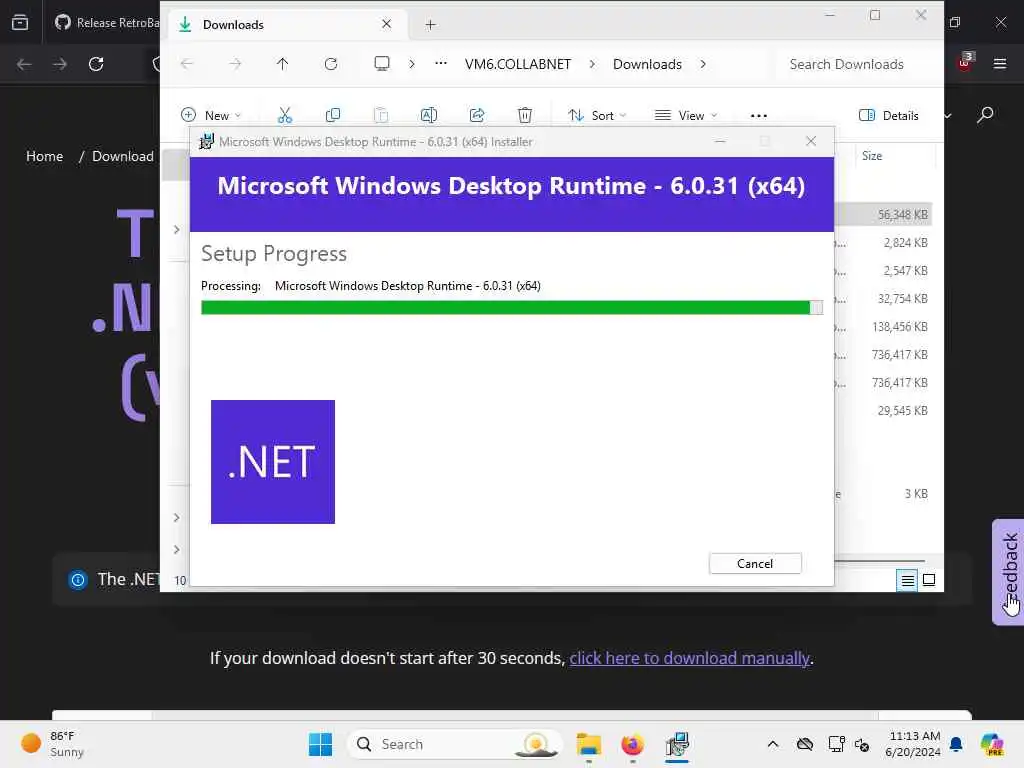
Task: Click the manual download link
Action: point(690,658)
